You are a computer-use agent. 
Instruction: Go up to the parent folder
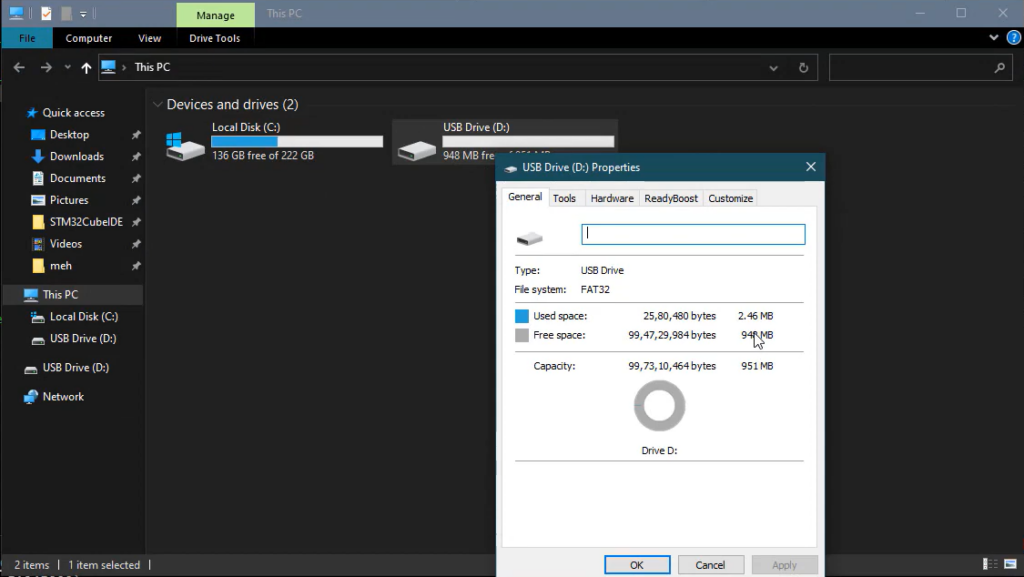[x=86, y=67]
